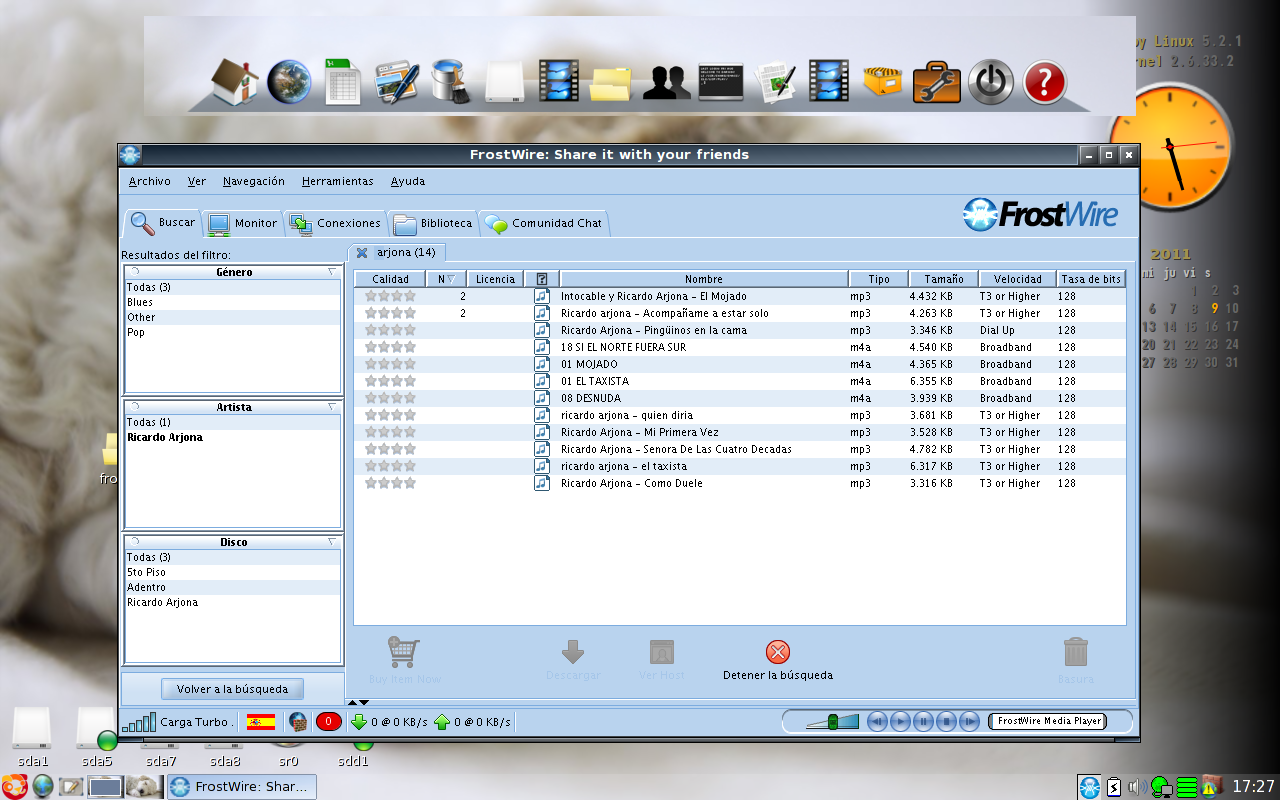1280x800 pixels.
Task: Open the Archivo menu
Action: click(150, 181)
